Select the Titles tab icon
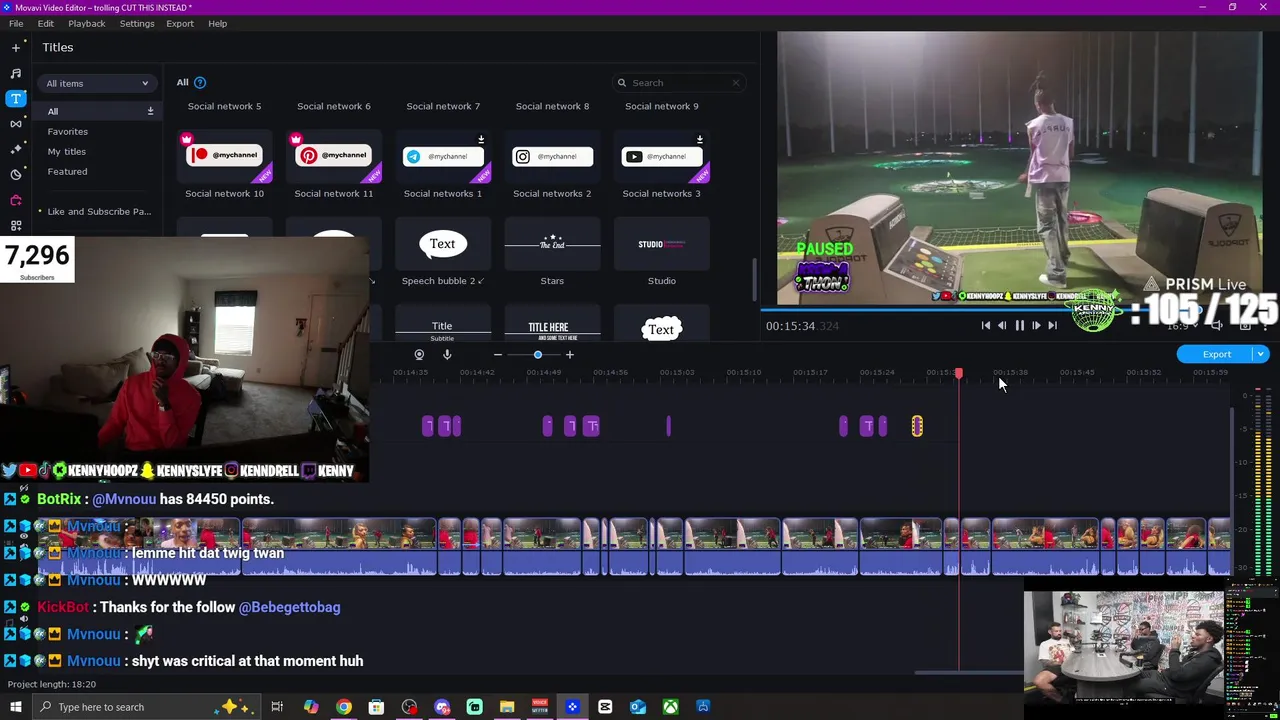This screenshot has height=720, width=1280. point(15,98)
